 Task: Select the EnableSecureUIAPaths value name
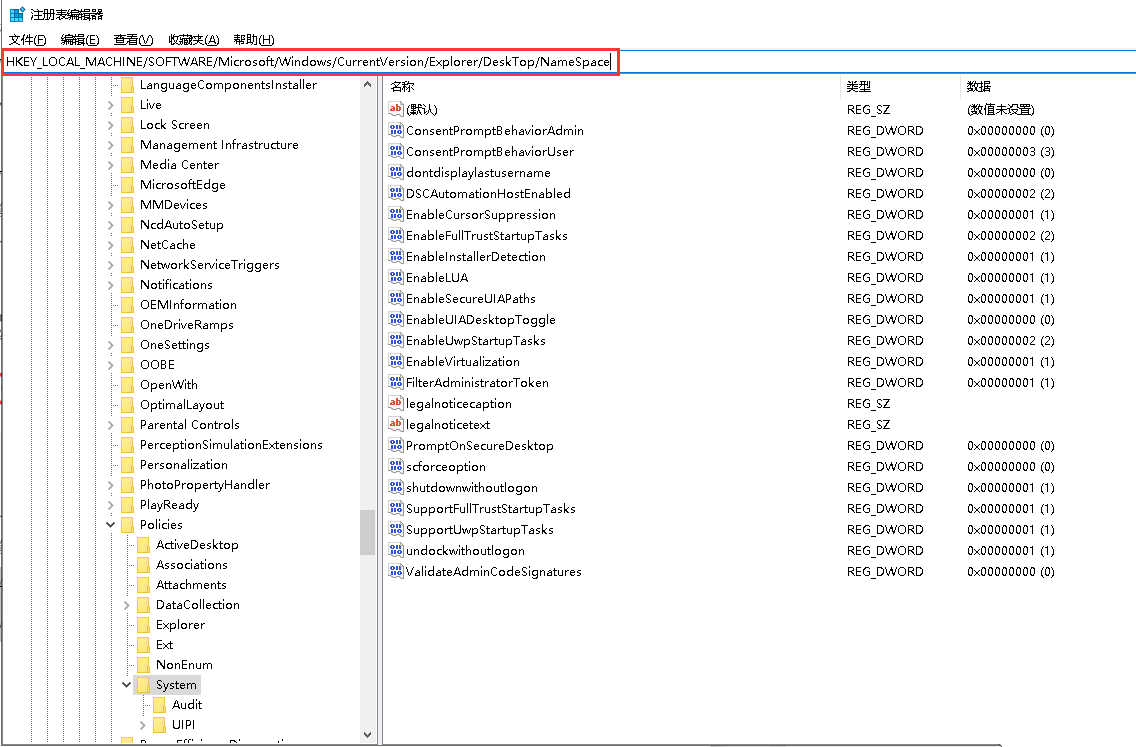[471, 299]
